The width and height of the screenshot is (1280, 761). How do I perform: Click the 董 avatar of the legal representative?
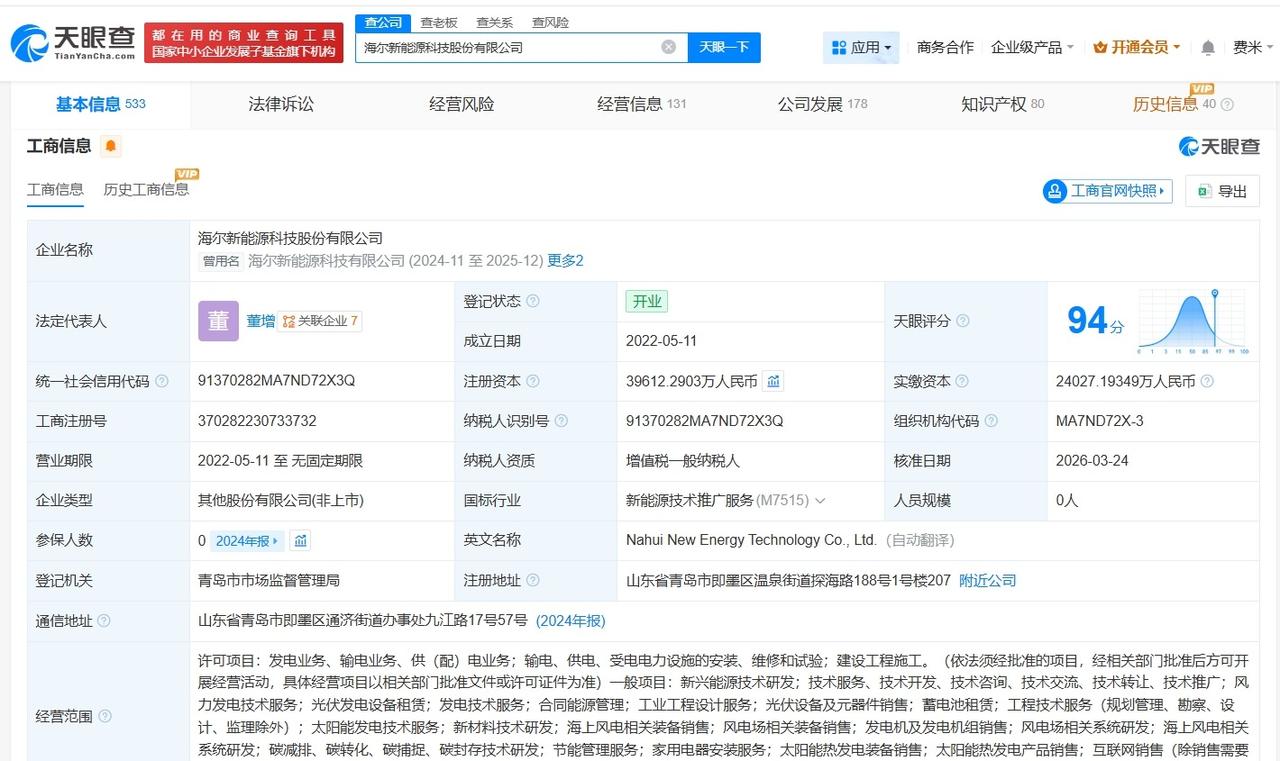[218, 321]
